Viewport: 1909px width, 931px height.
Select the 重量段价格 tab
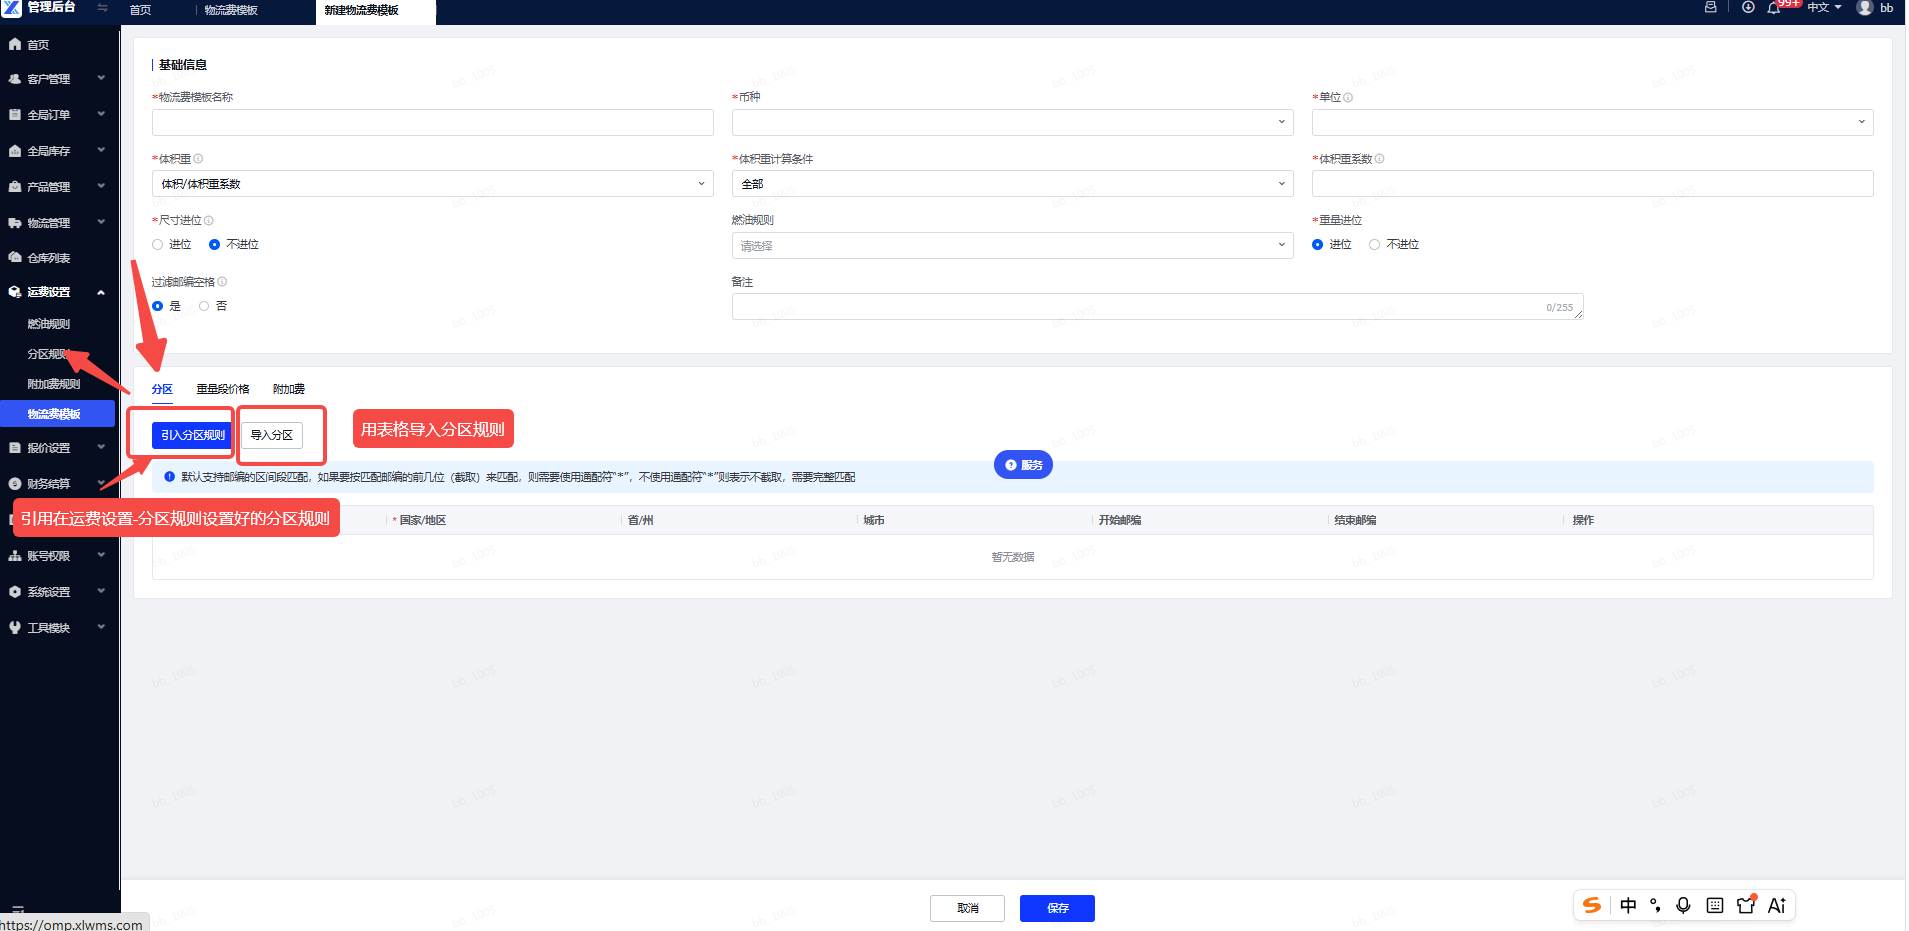click(x=223, y=389)
